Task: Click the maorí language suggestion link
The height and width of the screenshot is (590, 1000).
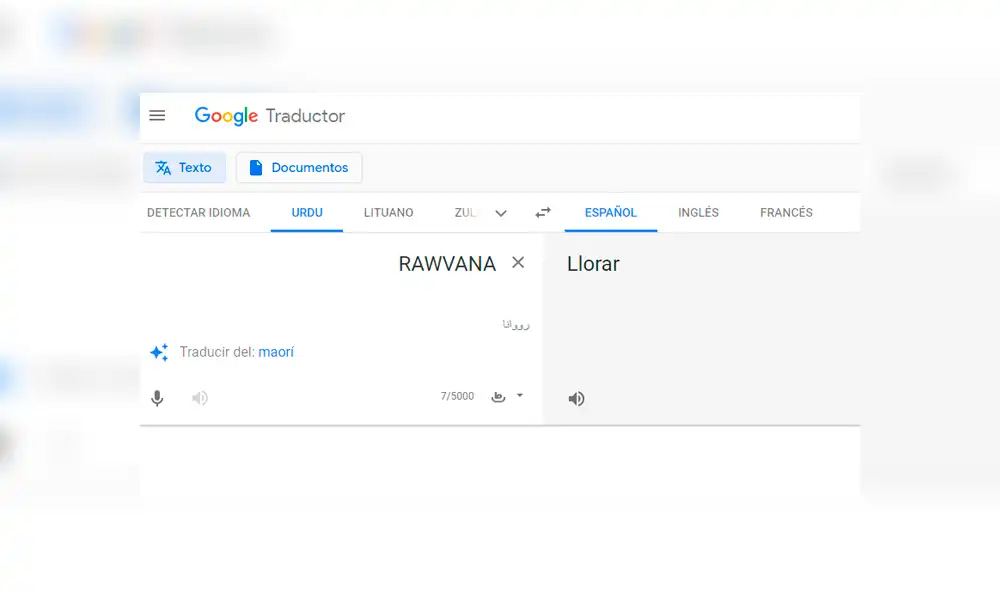Action: tap(277, 352)
